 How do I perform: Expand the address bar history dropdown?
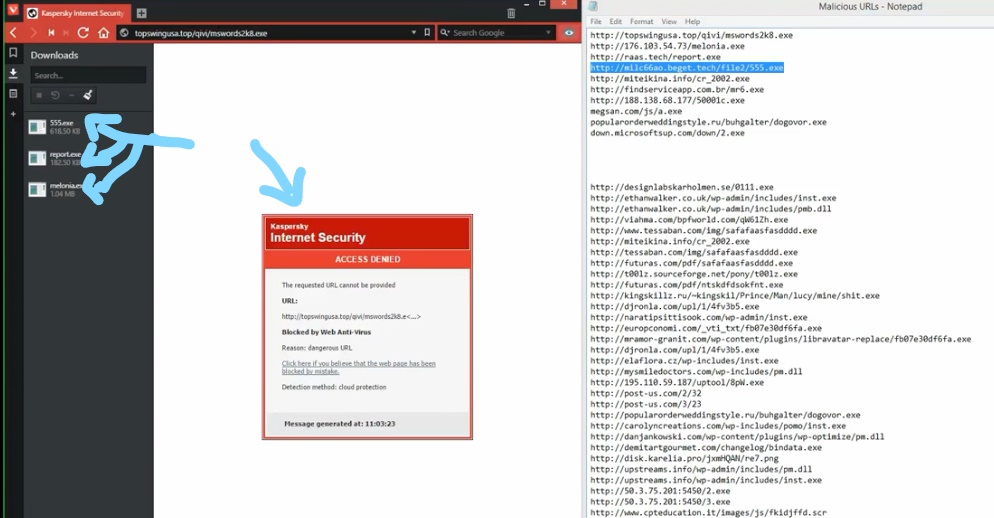[413, 32]
